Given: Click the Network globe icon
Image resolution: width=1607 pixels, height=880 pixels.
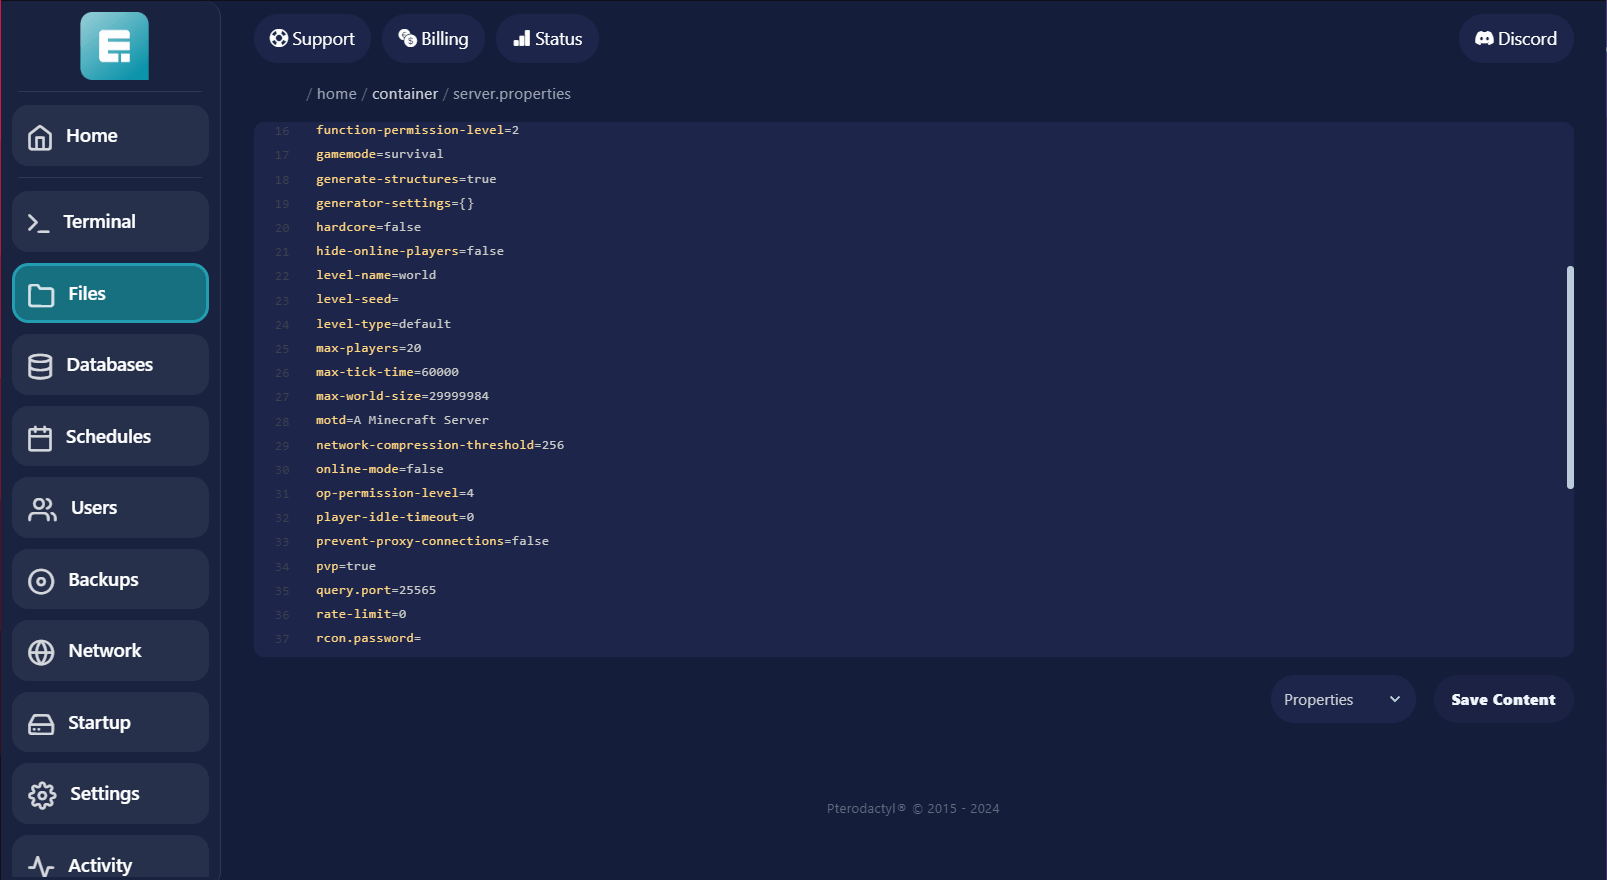Looking at the screenshot, I should [x=41, y=652].
